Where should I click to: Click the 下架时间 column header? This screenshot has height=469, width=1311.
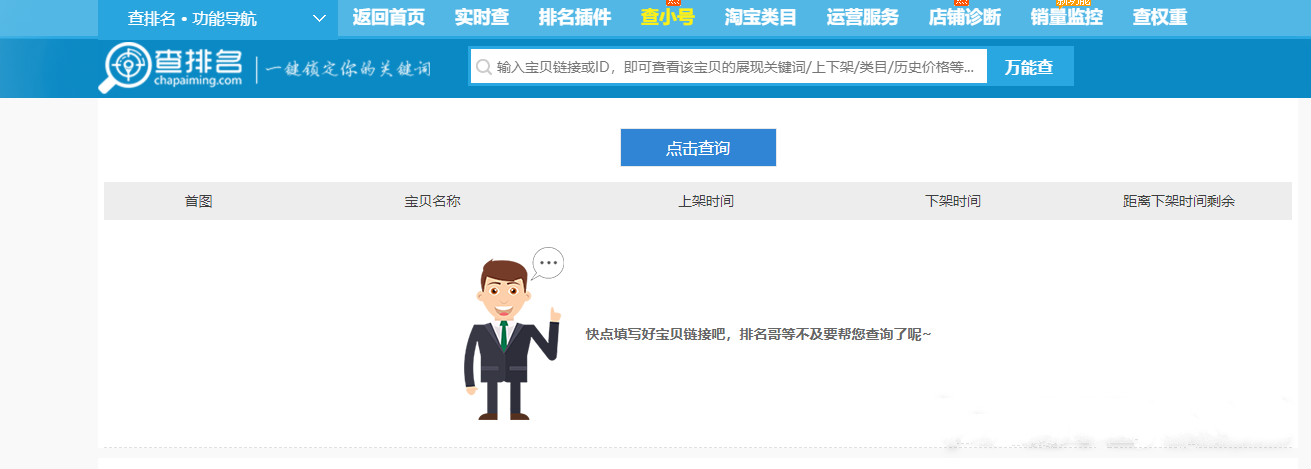[952, 201]
